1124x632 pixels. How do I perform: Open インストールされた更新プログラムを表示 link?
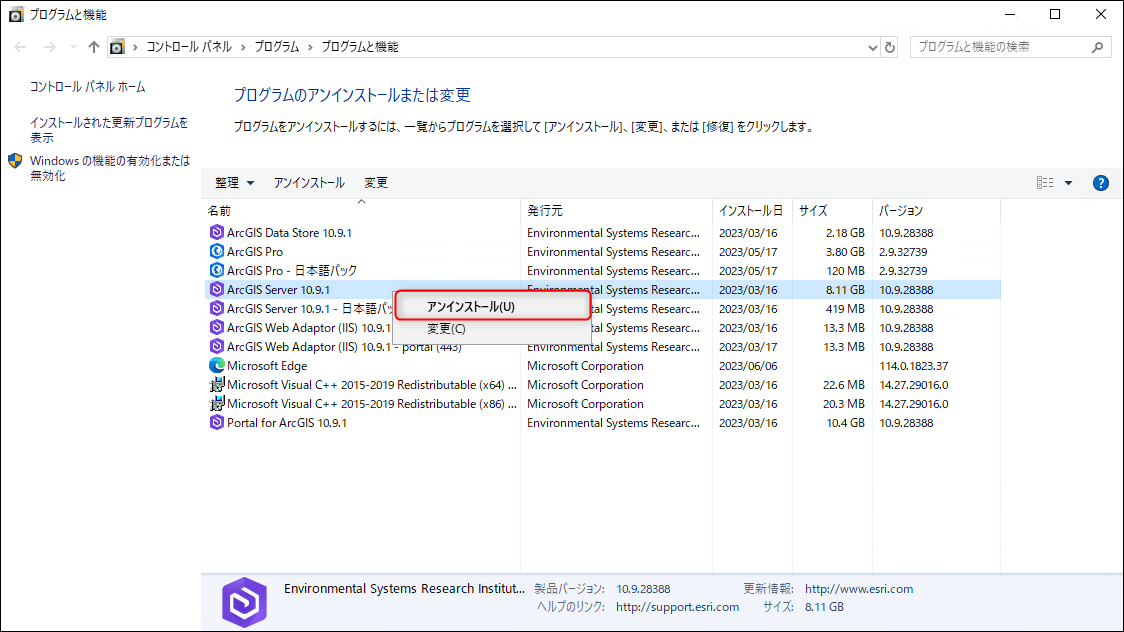tap(109, 130)
